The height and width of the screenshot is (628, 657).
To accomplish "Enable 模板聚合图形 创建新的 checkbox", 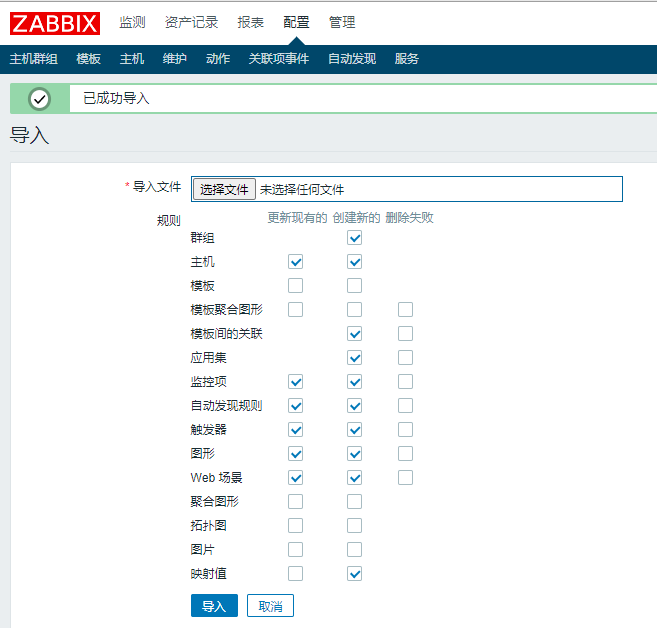I will 354,310.
